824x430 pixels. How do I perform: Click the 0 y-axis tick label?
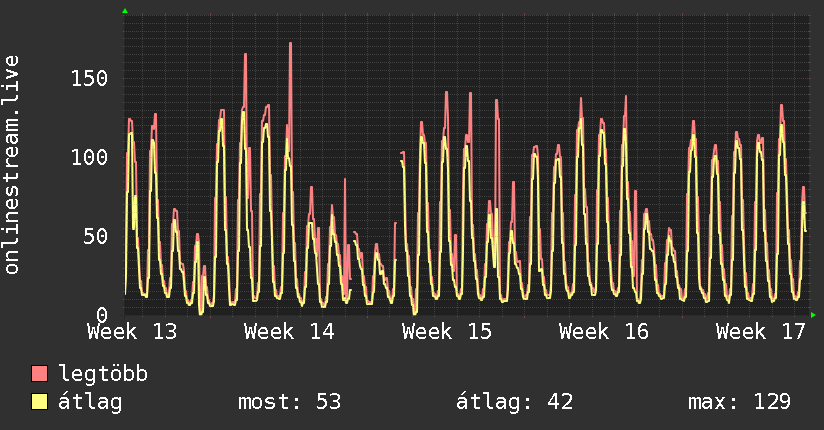point(102,315)
